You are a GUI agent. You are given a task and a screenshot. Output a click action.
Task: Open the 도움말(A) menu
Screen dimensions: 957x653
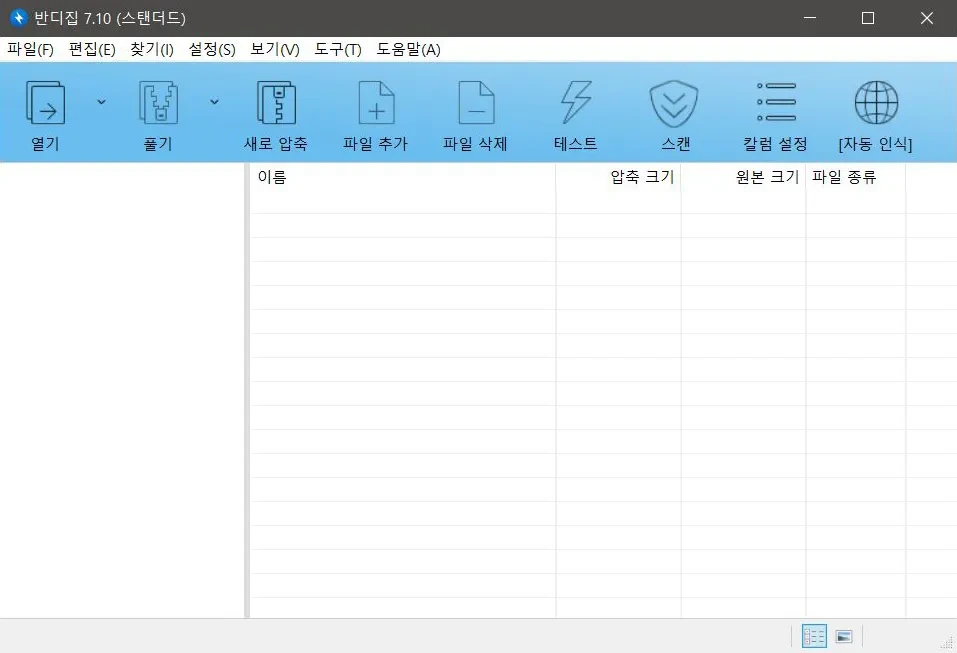[x=408, y=49]
